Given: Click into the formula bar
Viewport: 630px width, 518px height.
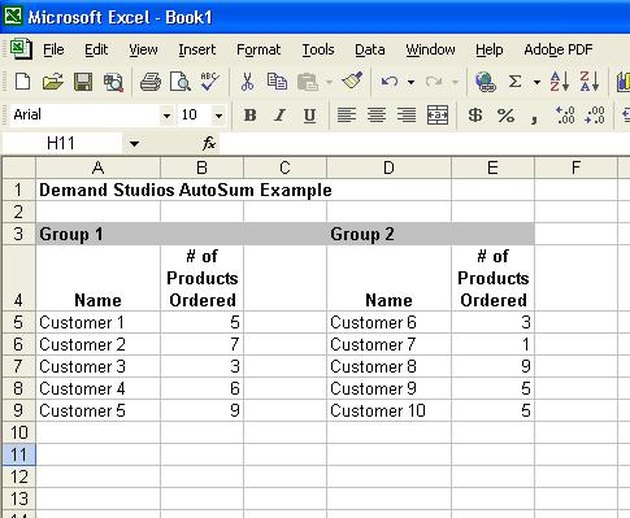Looking at the screenshot, I should [425, 143].
